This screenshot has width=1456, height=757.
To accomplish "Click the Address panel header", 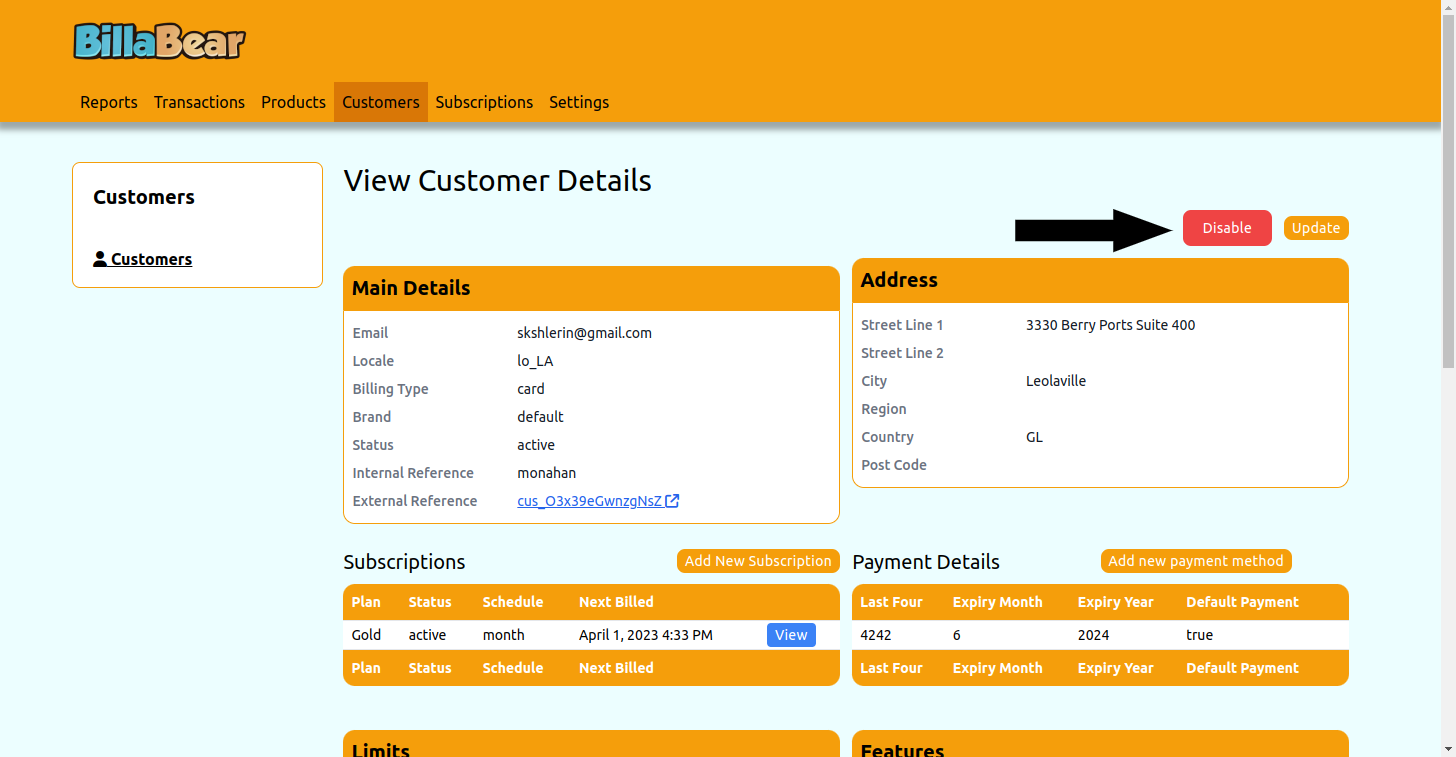I will [x=1100, y=280].
